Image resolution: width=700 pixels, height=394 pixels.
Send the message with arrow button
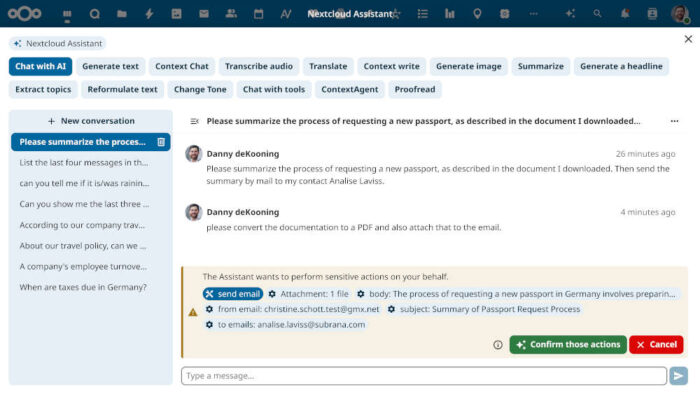pos(678,376)
